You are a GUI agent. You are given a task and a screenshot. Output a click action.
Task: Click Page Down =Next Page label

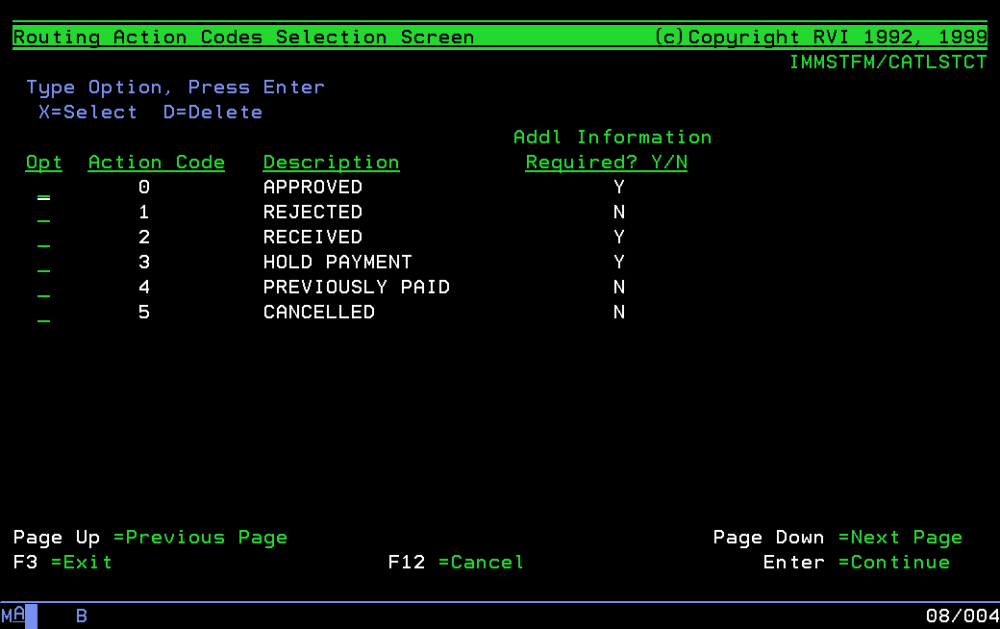click(838, 537)
